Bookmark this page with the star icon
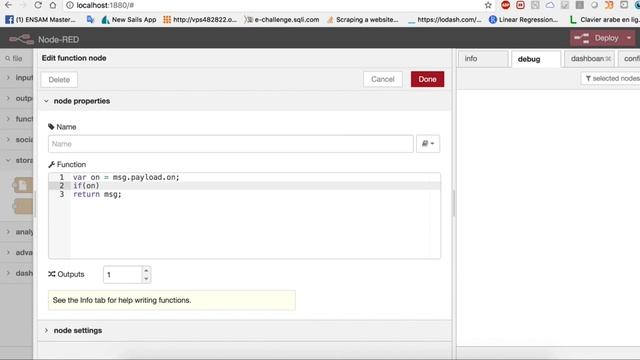 [488, 5]
